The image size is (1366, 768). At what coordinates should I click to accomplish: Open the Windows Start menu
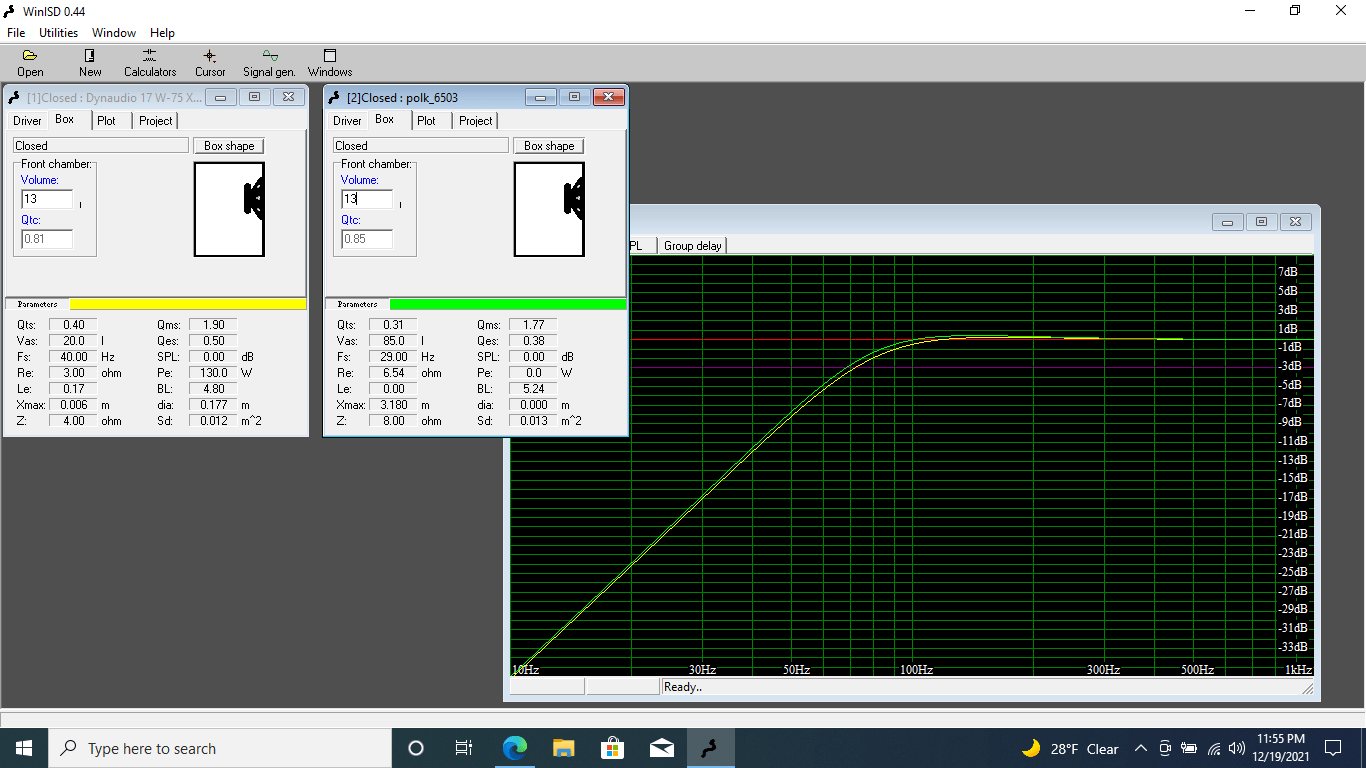[x=24, y=748]
